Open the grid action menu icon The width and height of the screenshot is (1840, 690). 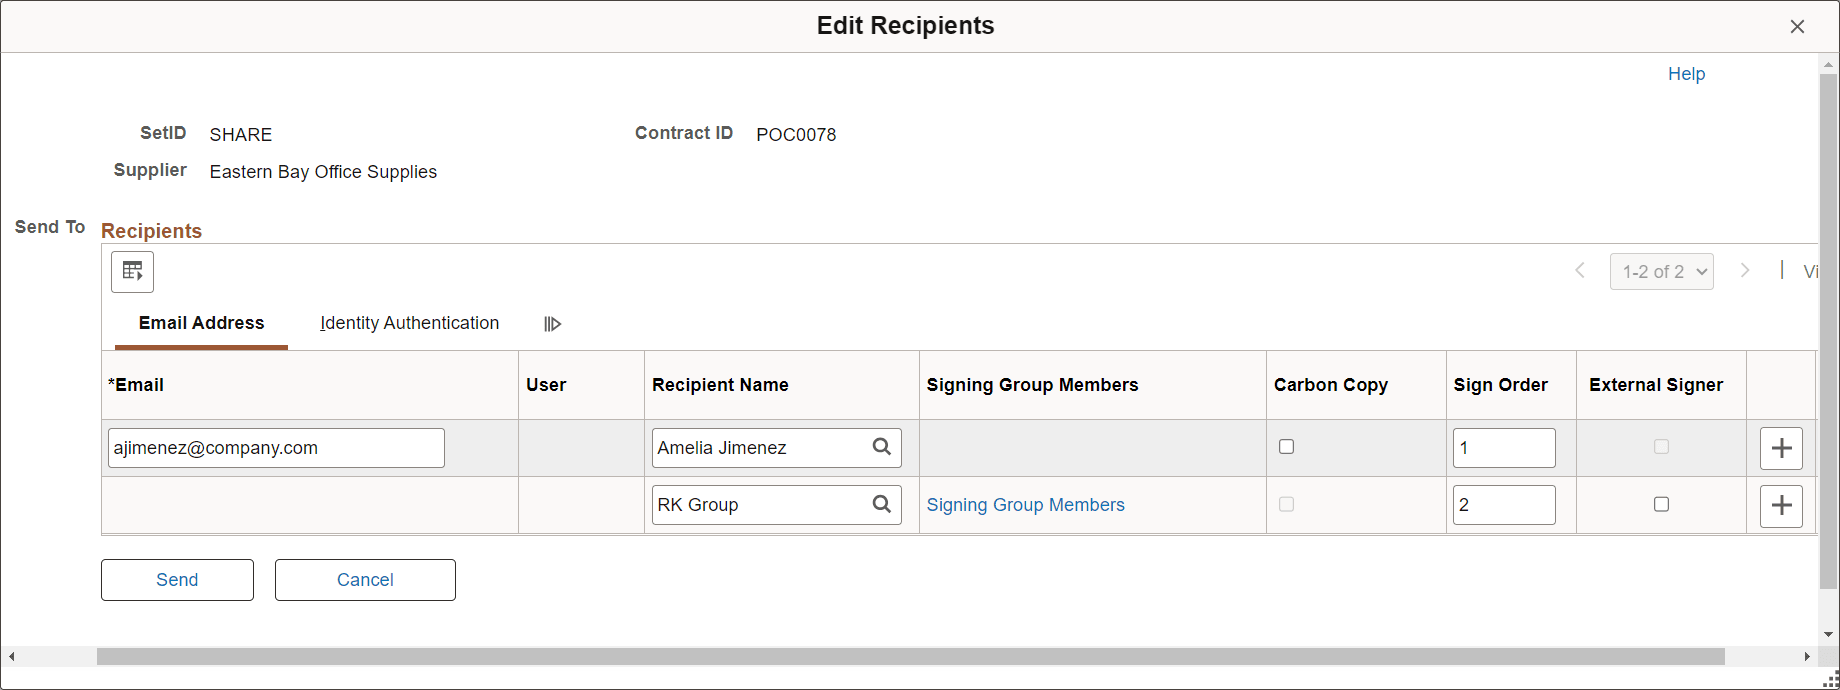coord(132,271)
